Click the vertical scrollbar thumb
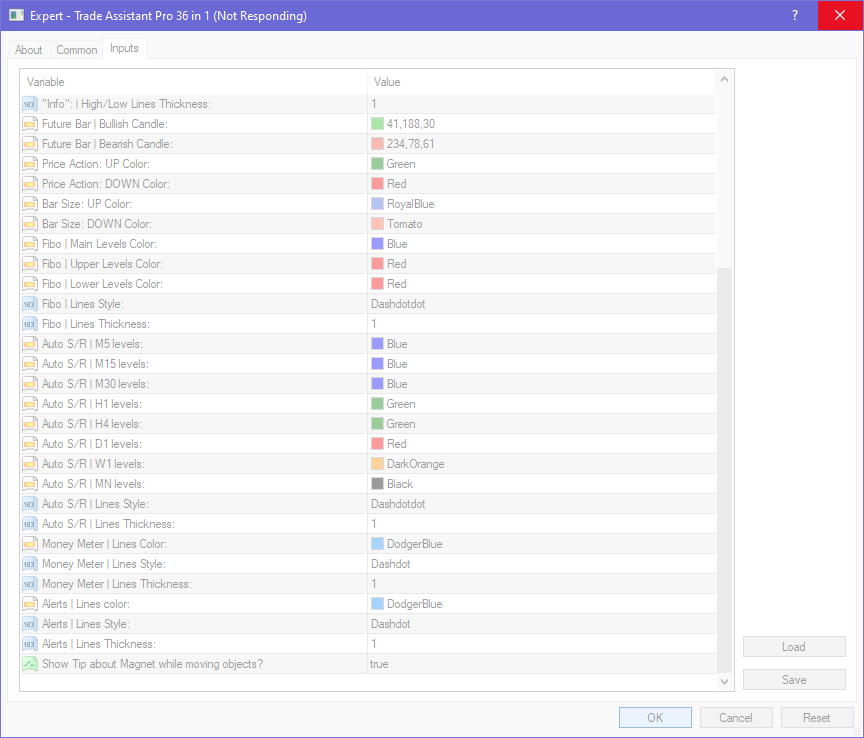This screenshot has height=738, width=864. pos(725,470)
